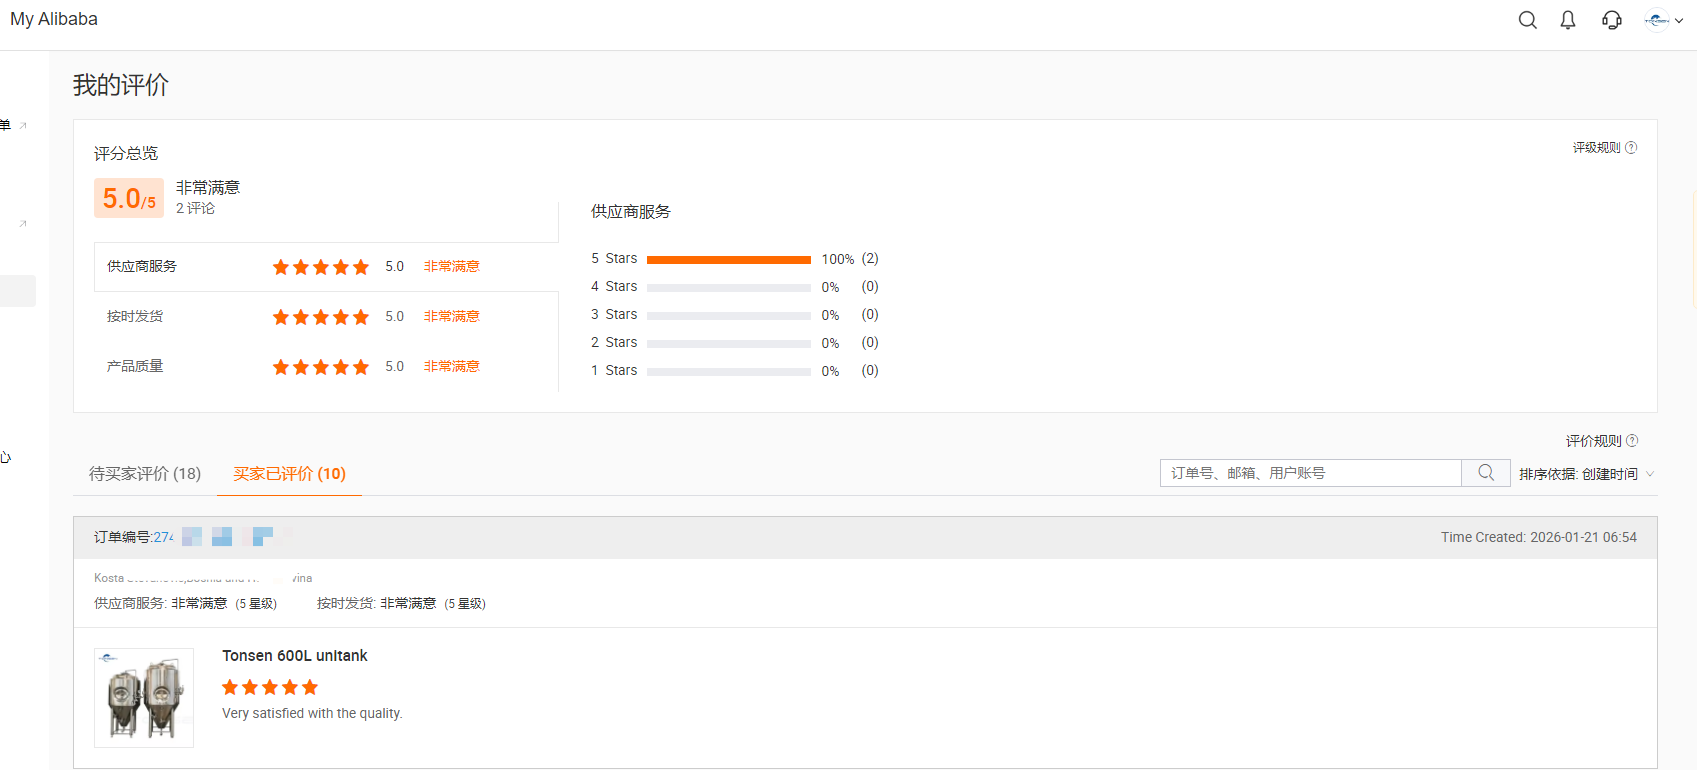This screenshot has height=770, width=1697.
Task: Expand the 排序依据 创建时间 sort dropdown
Action: pyautogui.click(x=1586, y=474)
